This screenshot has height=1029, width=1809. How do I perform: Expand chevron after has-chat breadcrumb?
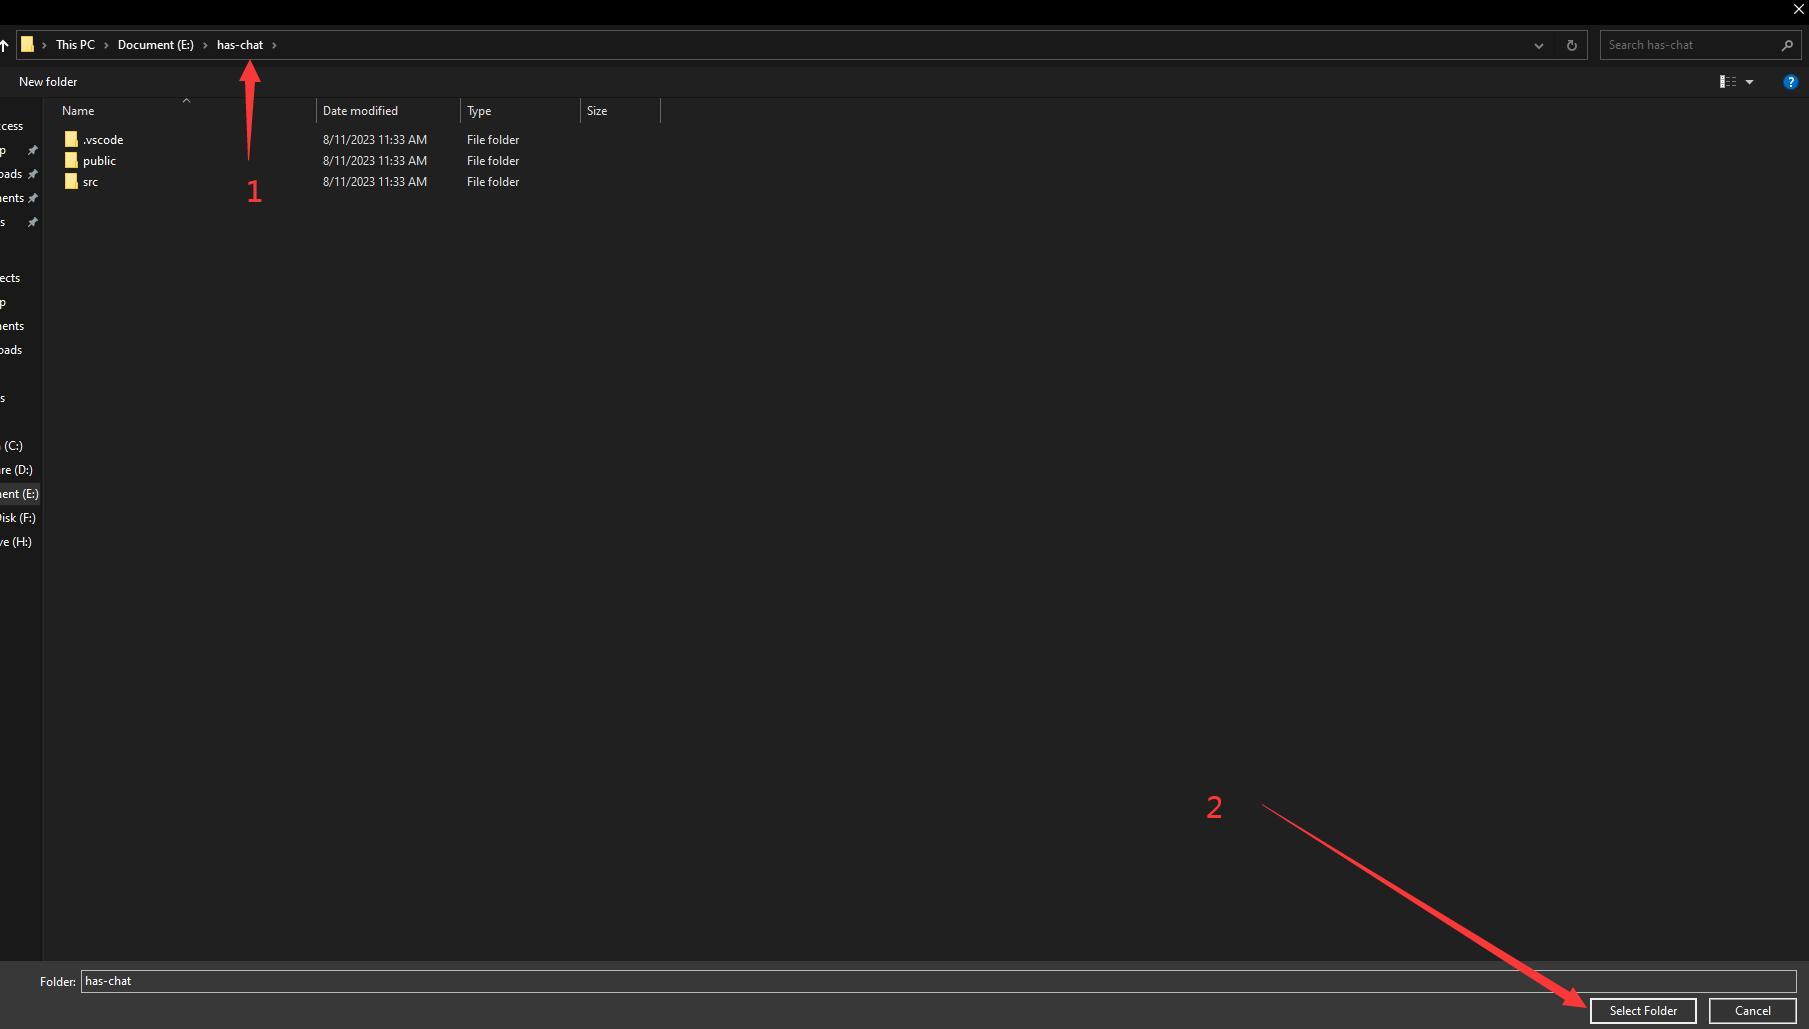(274, 45)
